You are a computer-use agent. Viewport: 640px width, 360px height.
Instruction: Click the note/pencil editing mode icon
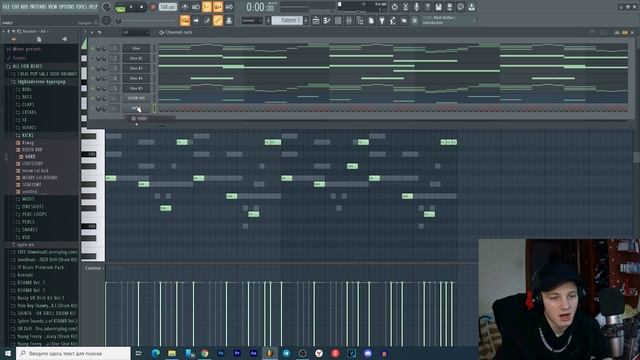pos(207,20)
